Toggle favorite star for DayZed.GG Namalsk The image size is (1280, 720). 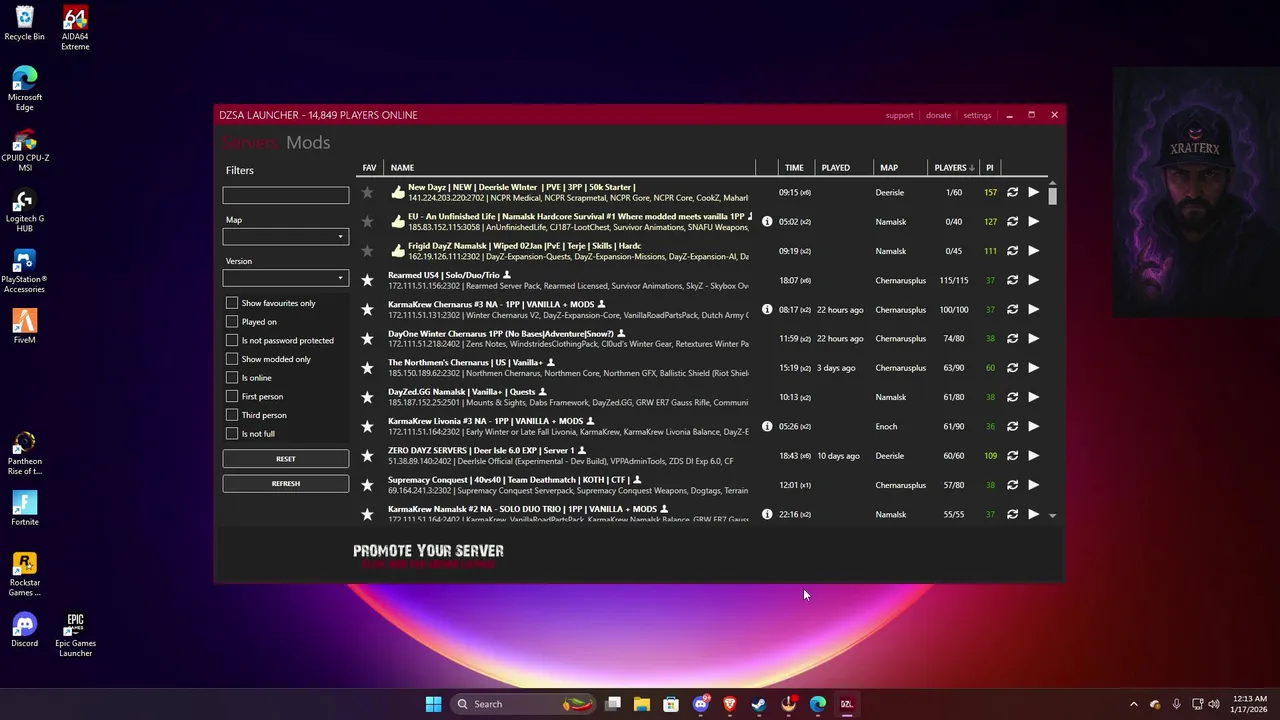[367, 397]
